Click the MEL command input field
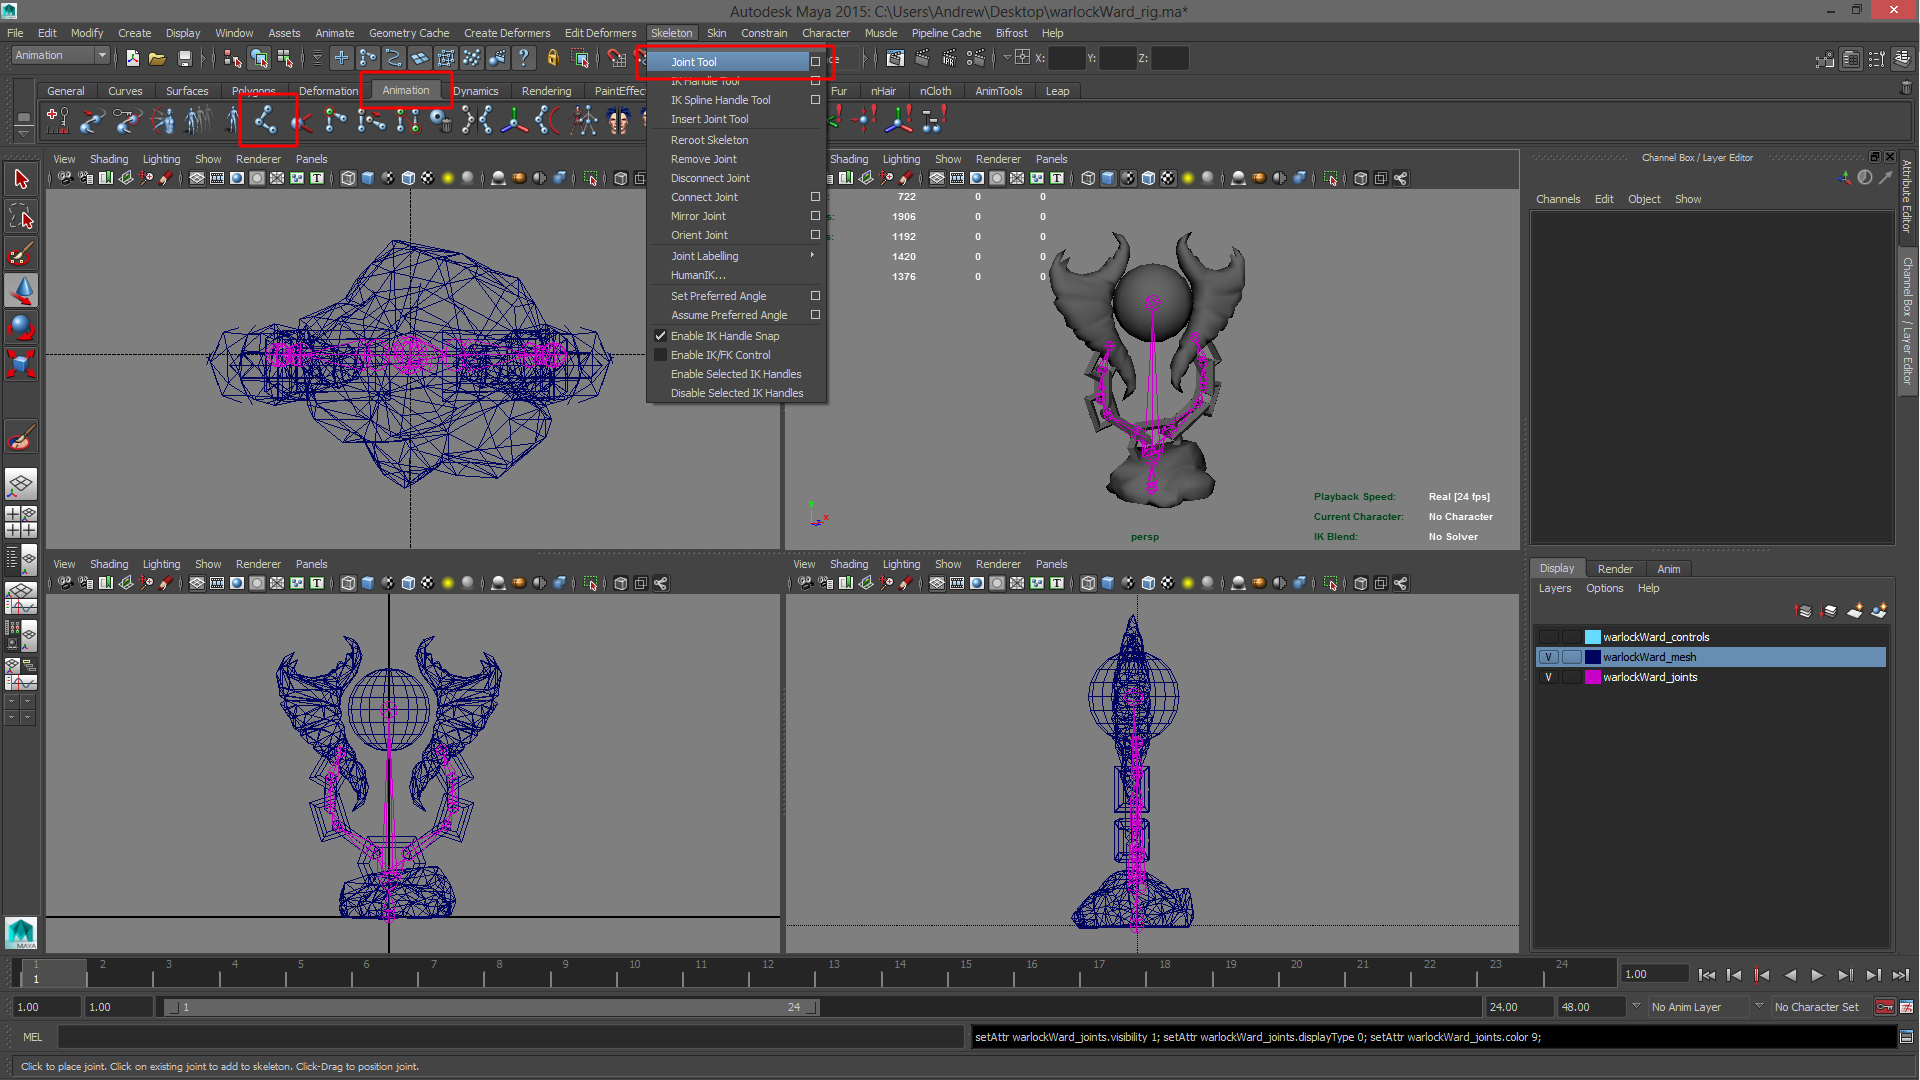Image resolution: width=1920 pixels, height=1080 pixels. click(x=510, y=1037)
